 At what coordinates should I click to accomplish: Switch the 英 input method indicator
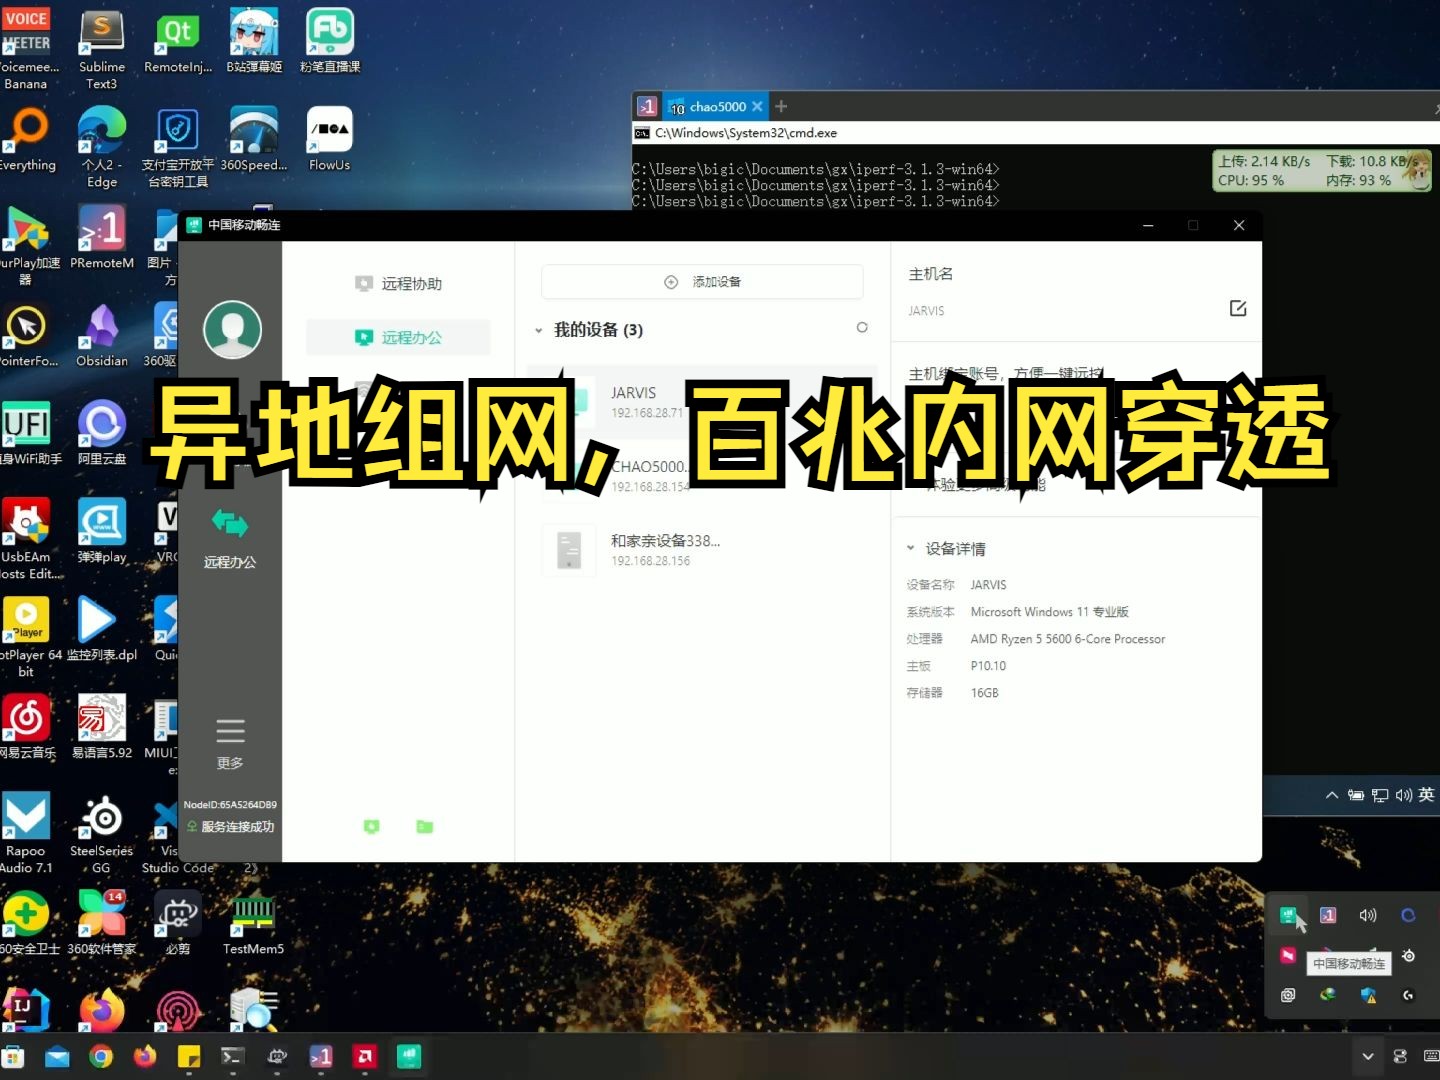(x=1426, y=795)
